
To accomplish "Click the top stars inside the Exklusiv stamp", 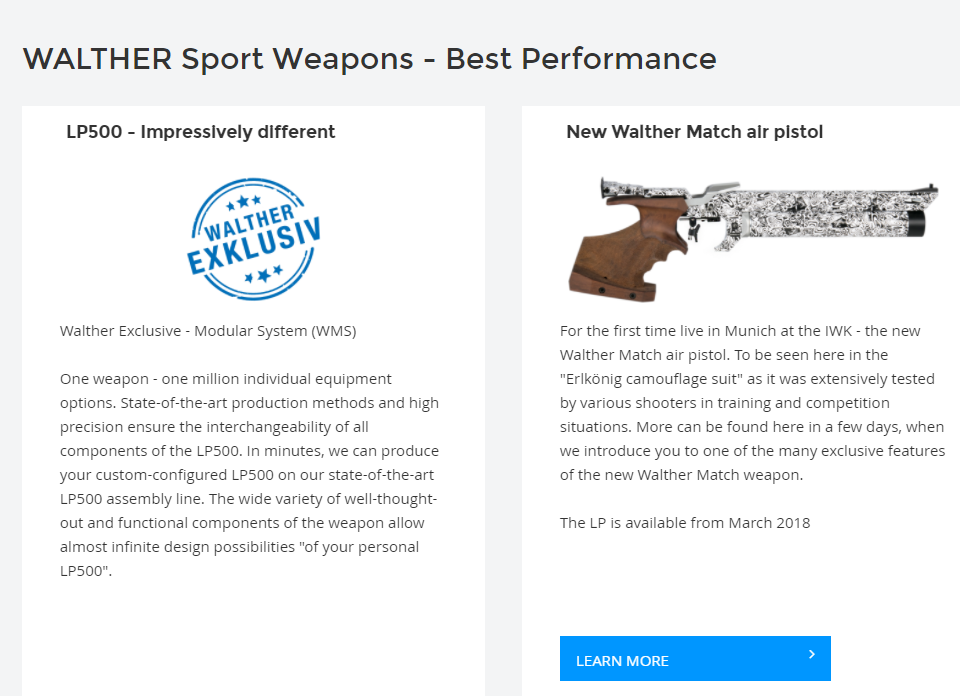I will tap(244, 201).
